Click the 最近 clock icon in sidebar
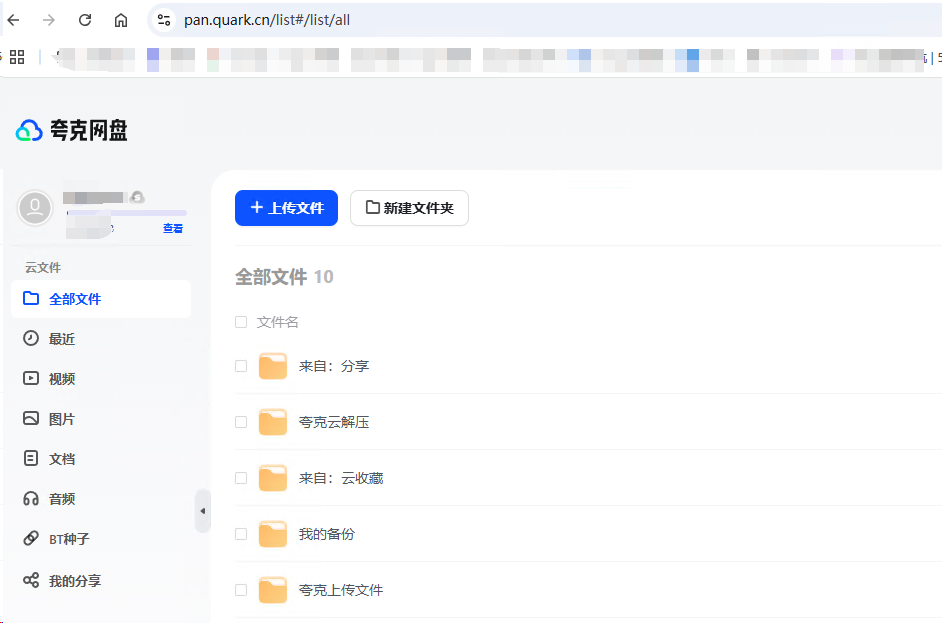This screenshot has height=623, width=942. coord(31,339)
